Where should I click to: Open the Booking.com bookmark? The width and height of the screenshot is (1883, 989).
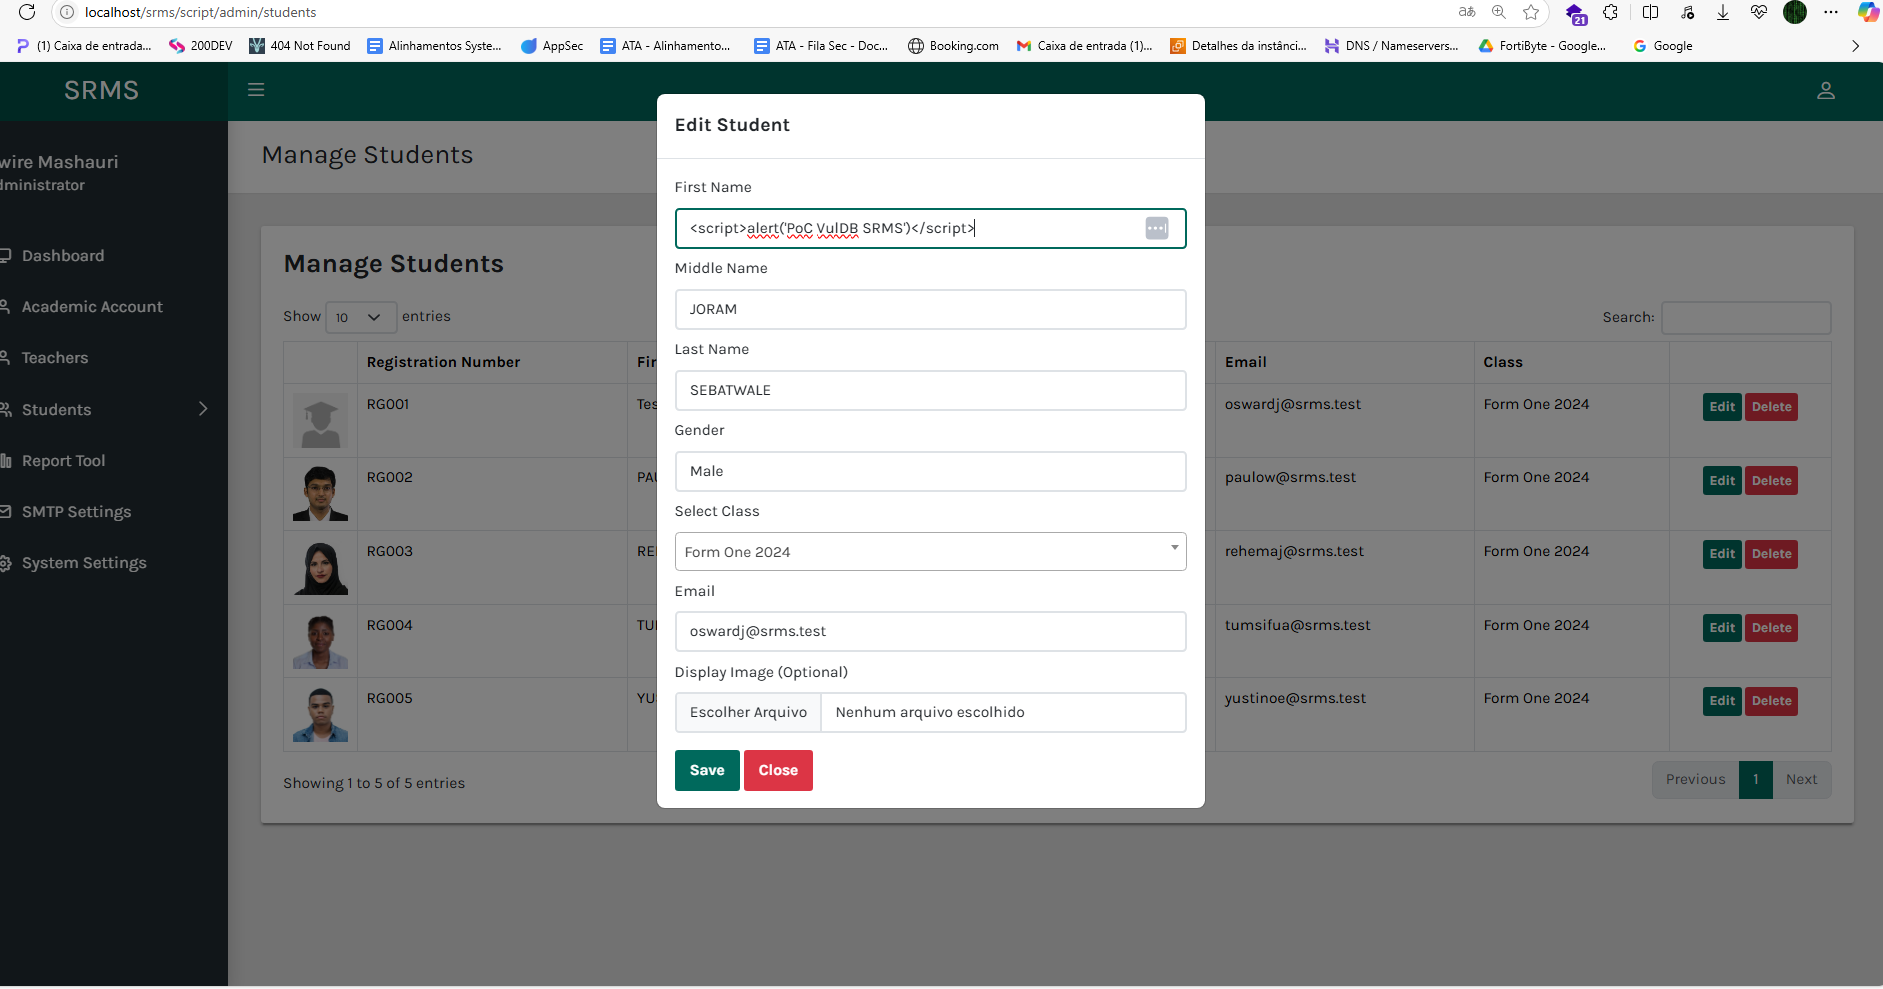tap(953, 46)
